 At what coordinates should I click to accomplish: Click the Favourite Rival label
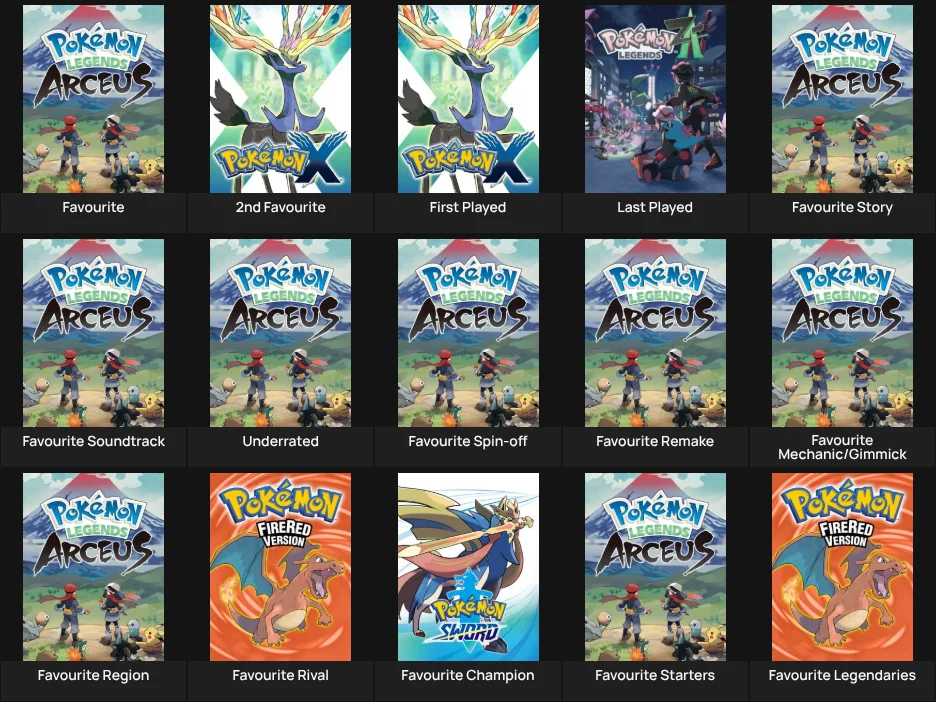[281, 675]
